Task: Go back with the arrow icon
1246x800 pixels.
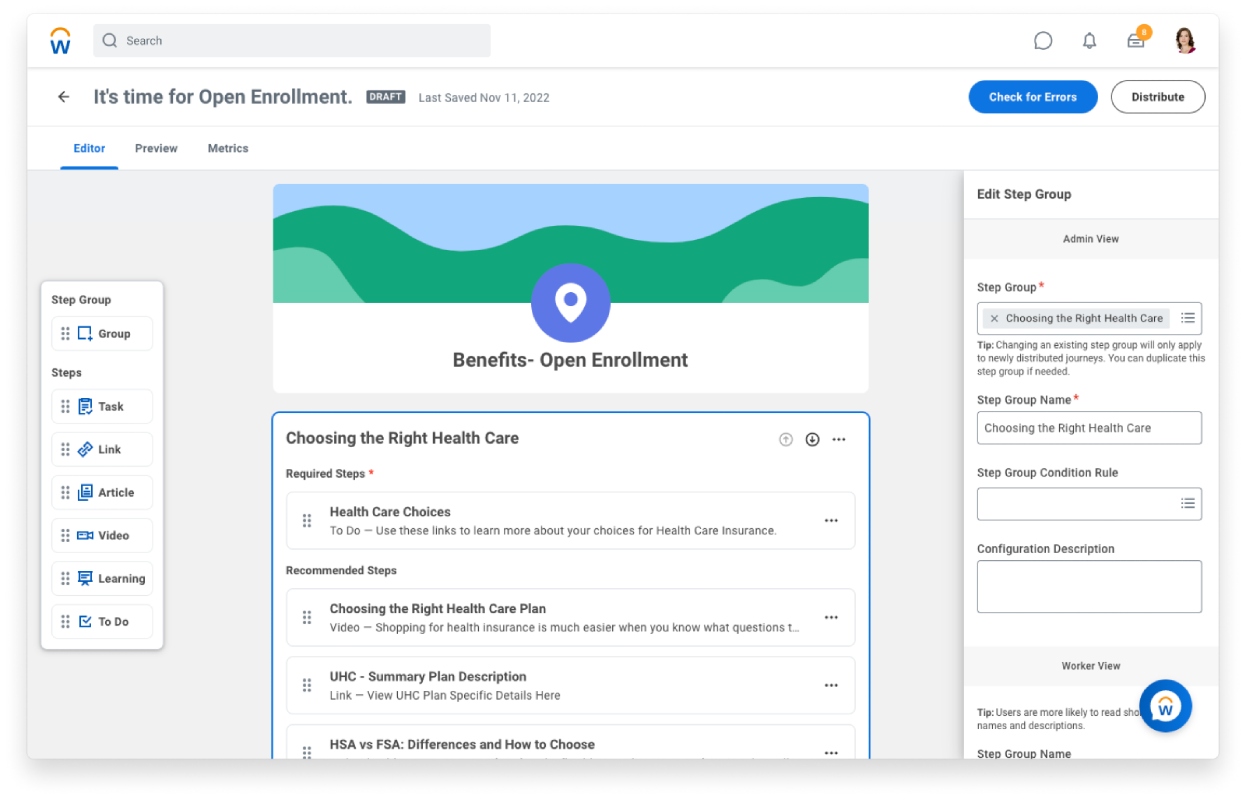Action: click(64, 97)
